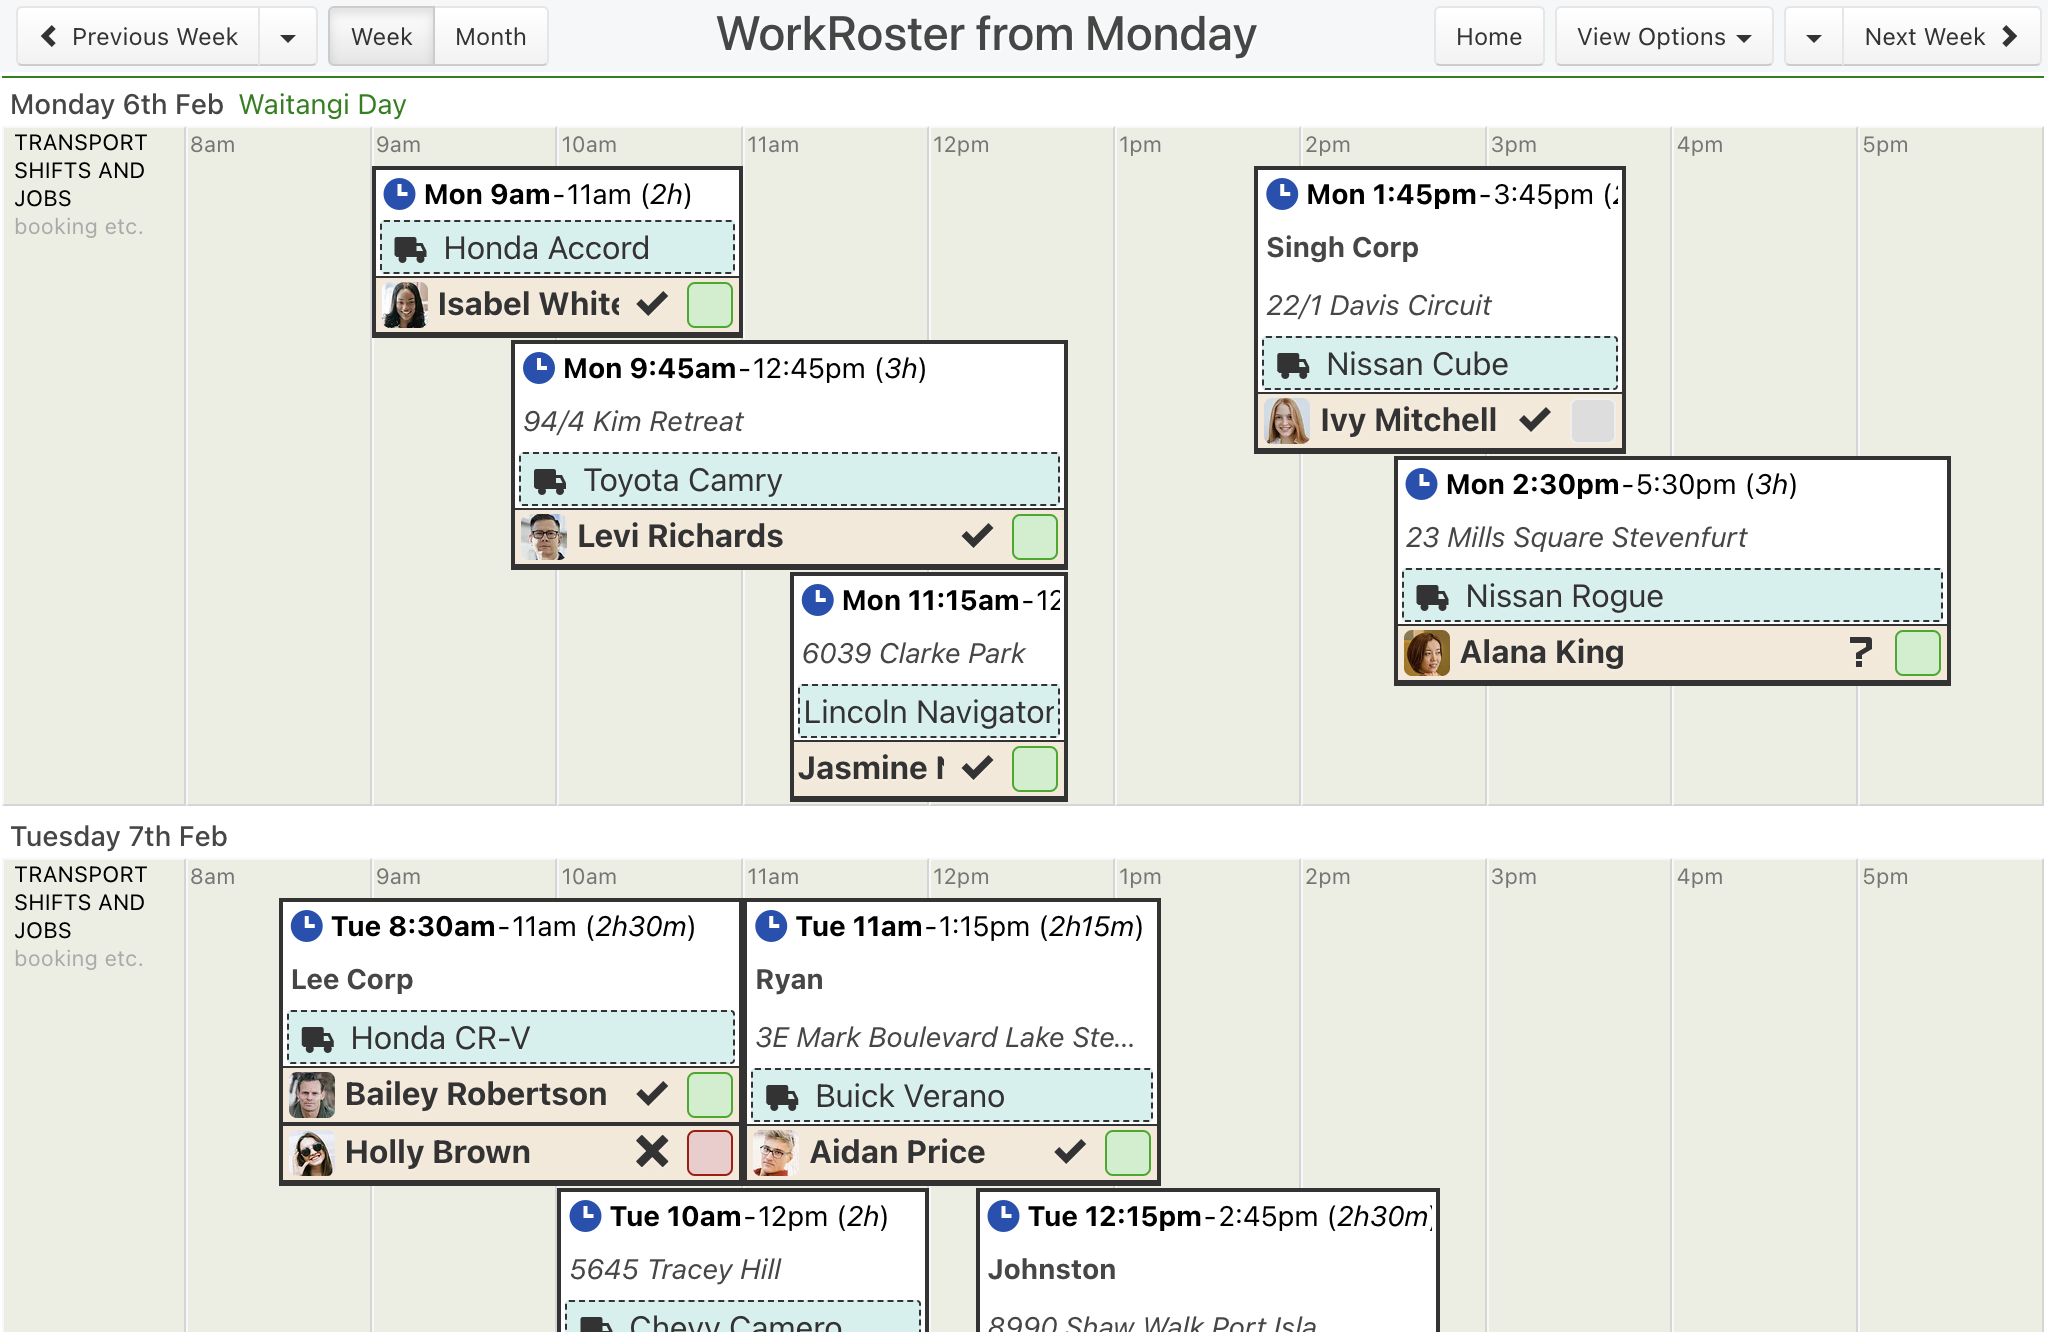Click the clock icon on Tue 12:15pm shift

[x=1004, y=1216]
